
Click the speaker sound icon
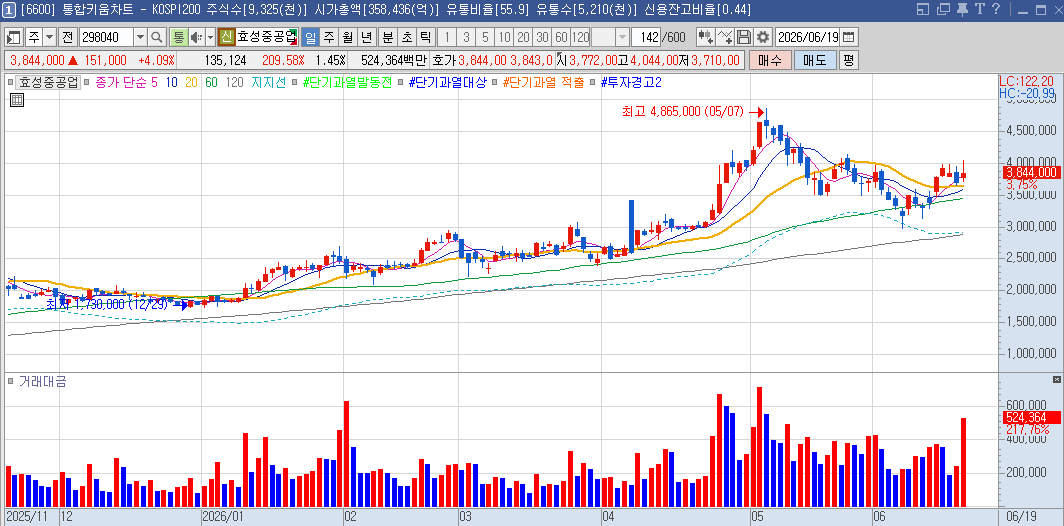tap(197, 37)
